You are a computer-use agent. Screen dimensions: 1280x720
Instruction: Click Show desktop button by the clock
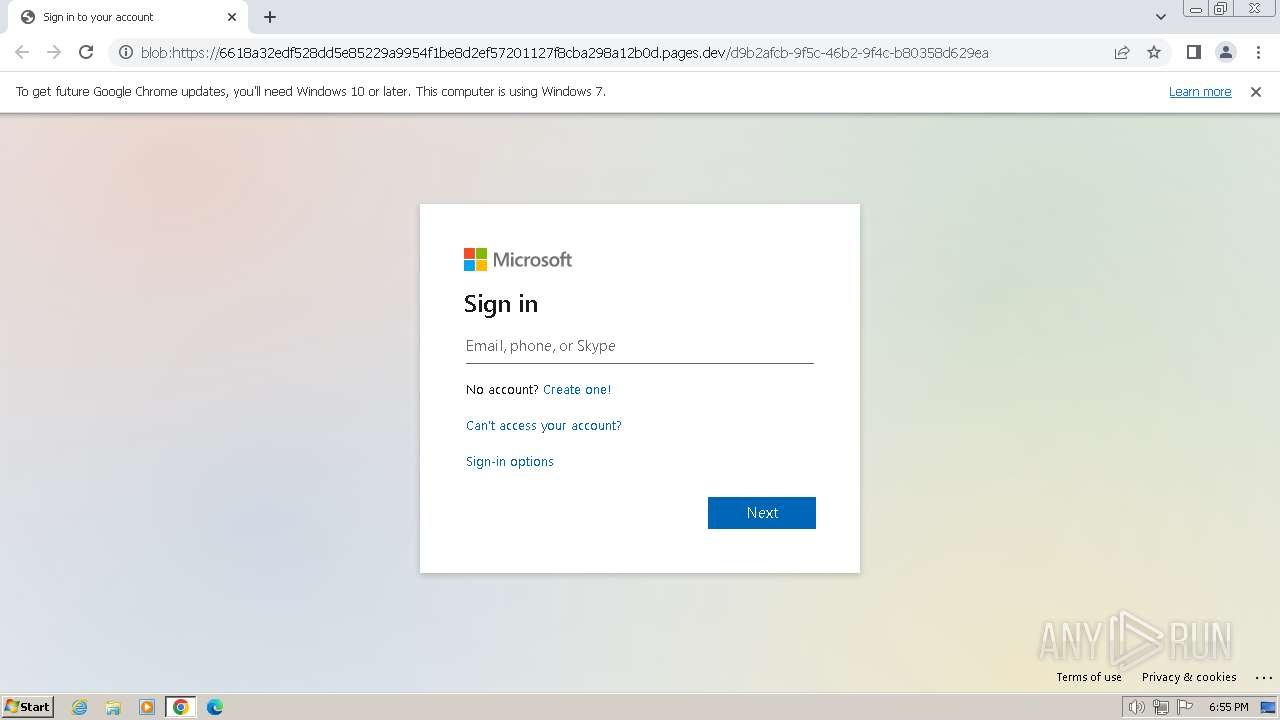[x=1268, y=707]
